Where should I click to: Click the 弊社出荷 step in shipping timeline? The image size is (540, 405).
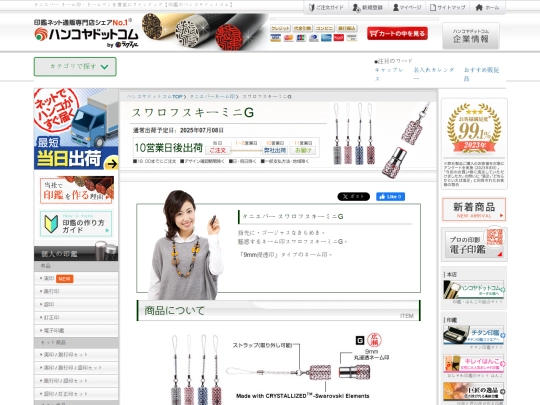pyautogui.click(x=274, y=150)
